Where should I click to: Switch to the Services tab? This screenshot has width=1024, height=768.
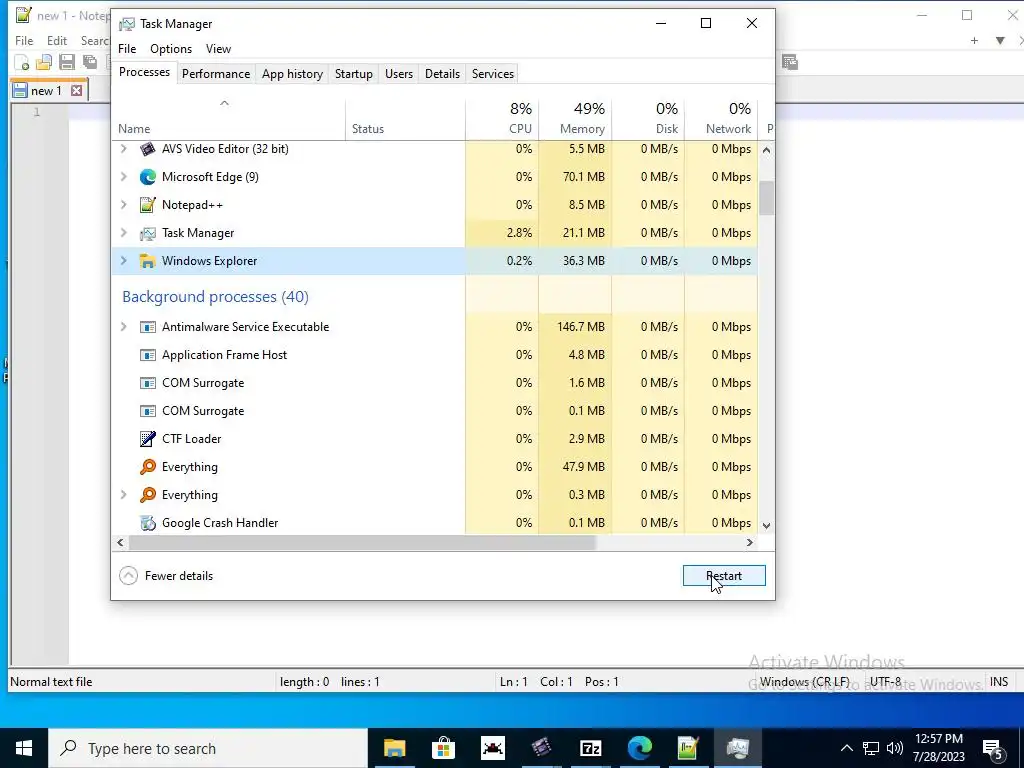pyautogui.click(x=492, y=74)
